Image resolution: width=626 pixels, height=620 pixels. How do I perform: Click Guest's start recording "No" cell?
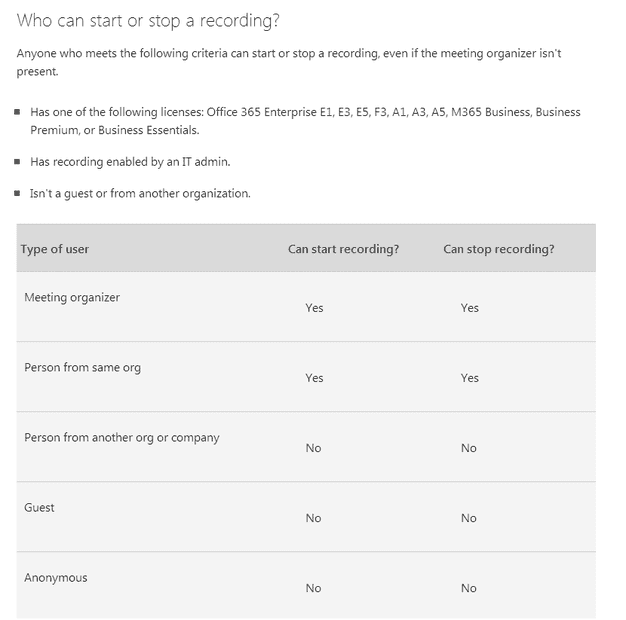click(x=313, y=518)
